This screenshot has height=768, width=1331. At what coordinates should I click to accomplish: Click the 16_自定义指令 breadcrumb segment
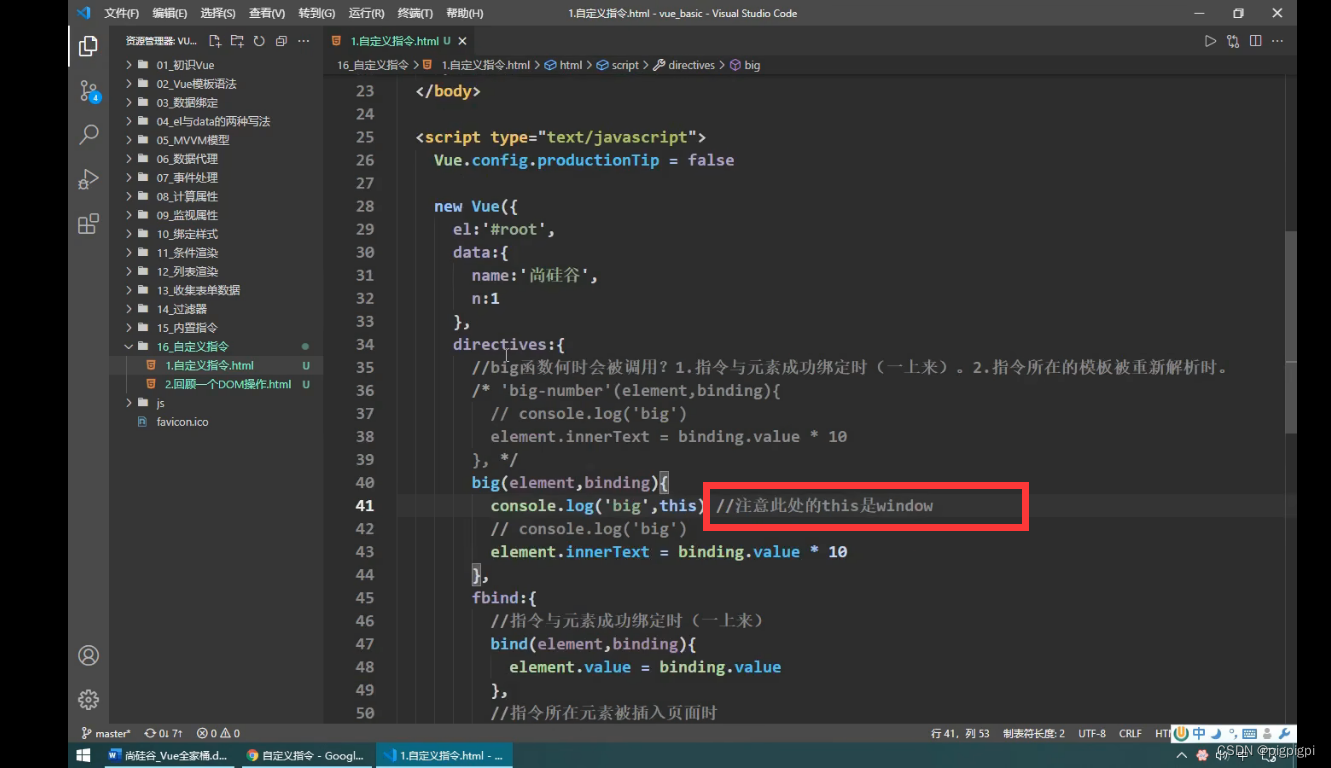(373, 65)
